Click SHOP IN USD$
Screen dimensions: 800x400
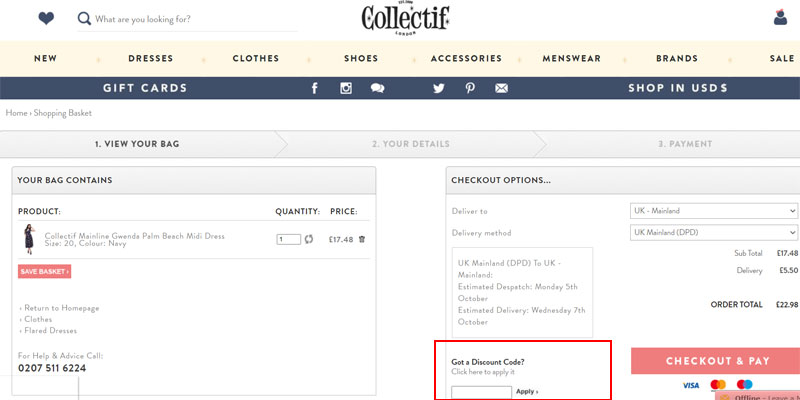click(x=678, y=88)
